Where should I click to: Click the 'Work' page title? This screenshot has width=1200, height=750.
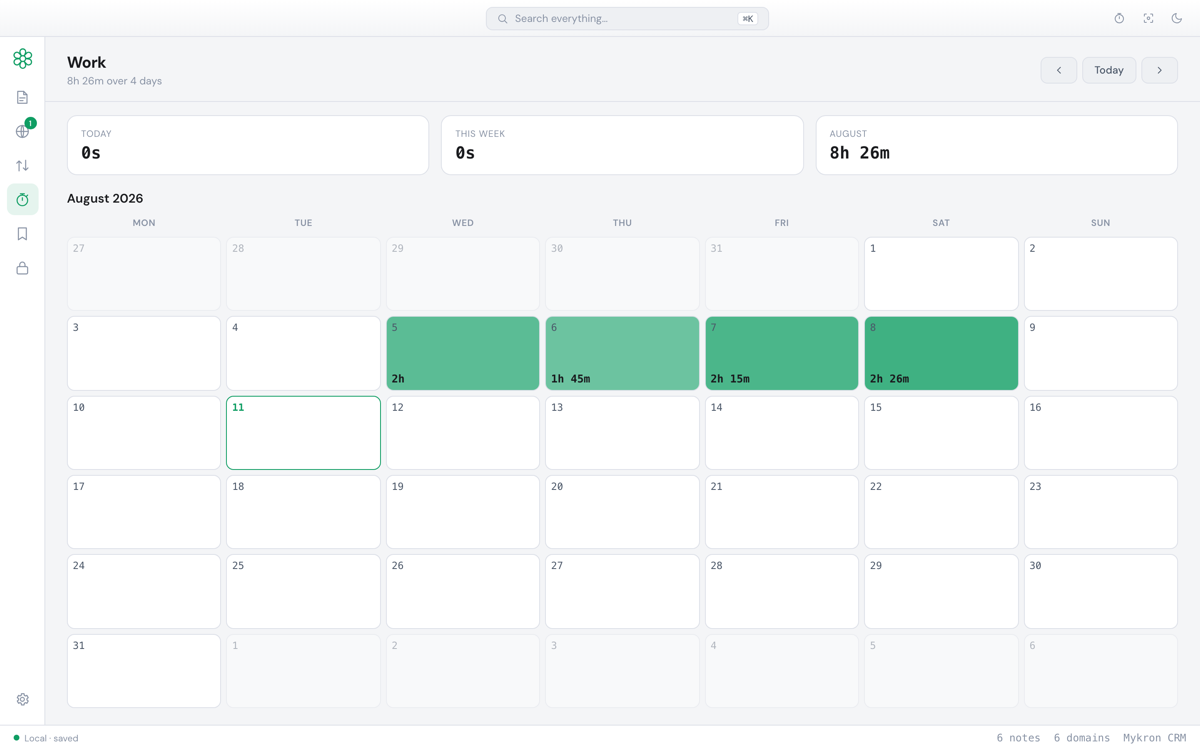pos(87,62)
